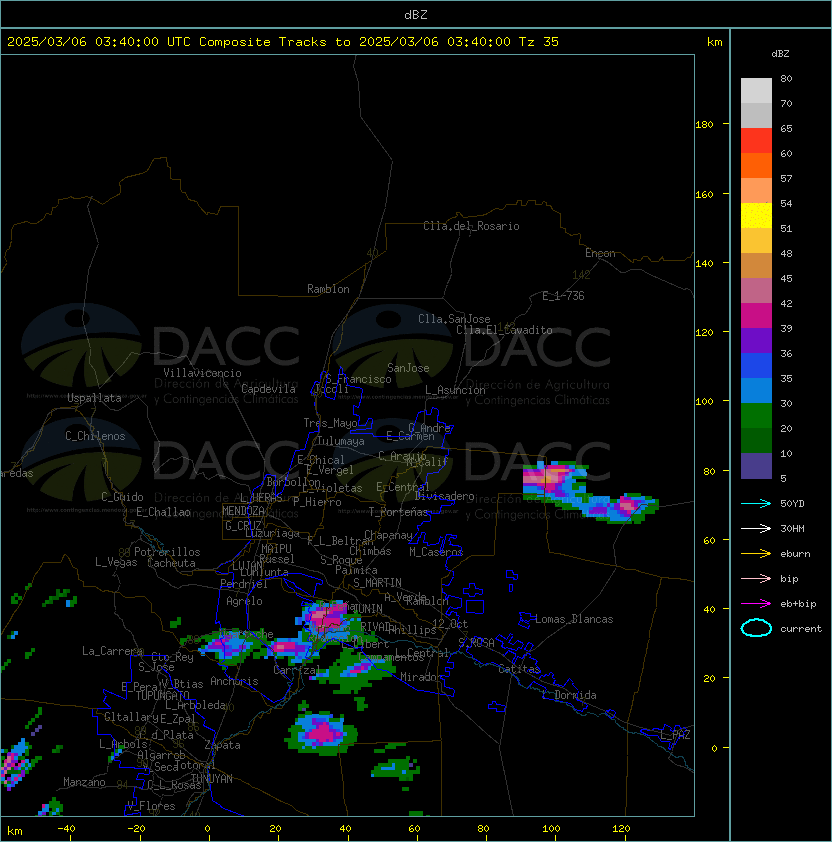The image size is (832, 842).
Task: Click the 'dBZ' title at the top center
Action: click(416, 15)
